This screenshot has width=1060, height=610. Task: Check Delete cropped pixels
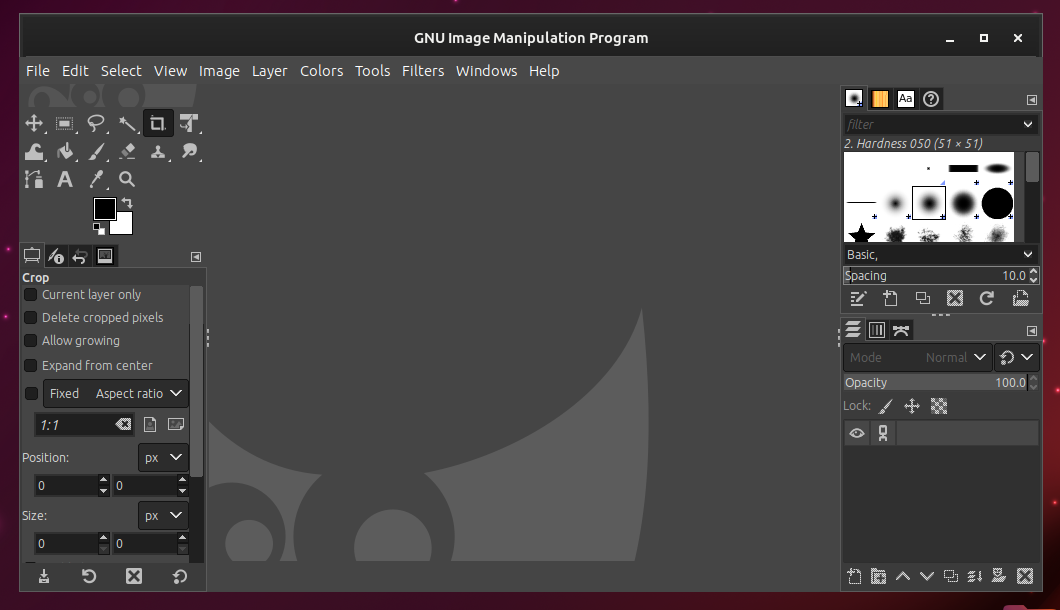click(x=30, y=317)
